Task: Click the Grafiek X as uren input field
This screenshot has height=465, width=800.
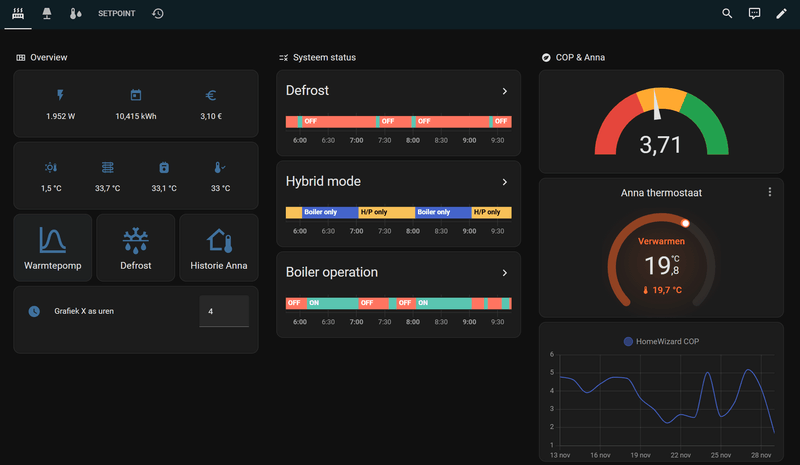Action: pyautogui.click(x=224, y=311)
